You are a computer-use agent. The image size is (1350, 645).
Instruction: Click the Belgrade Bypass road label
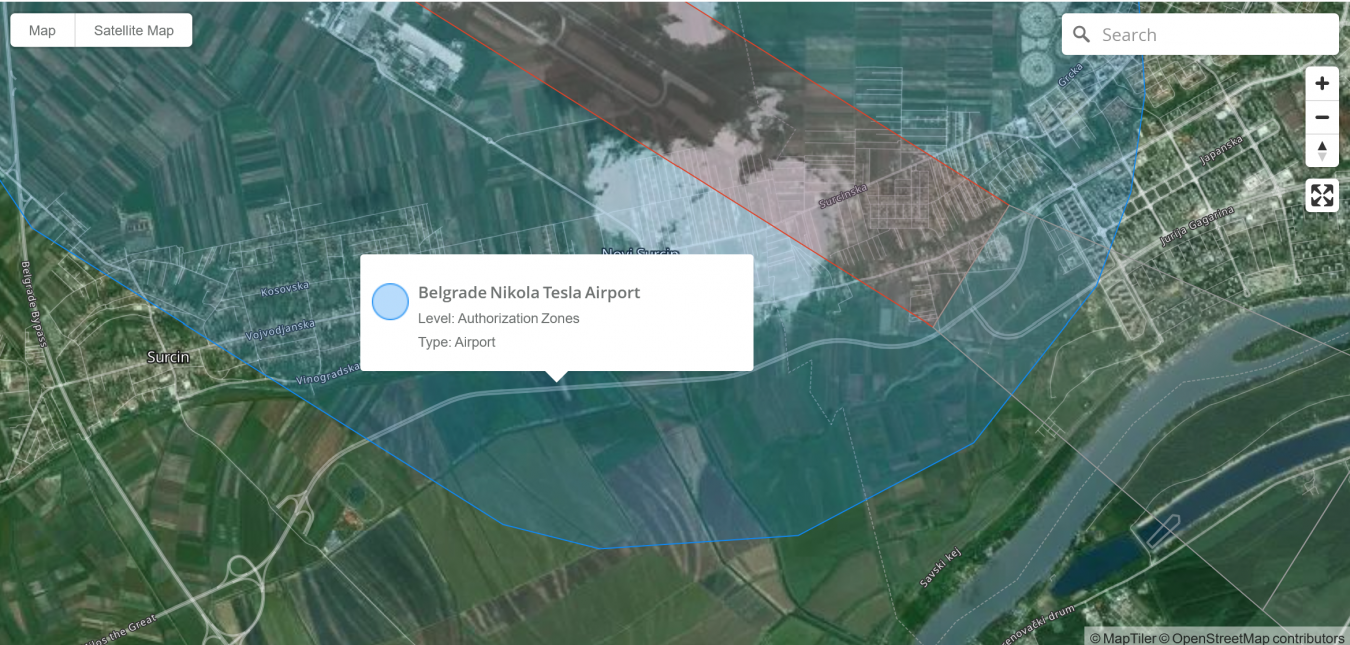click(x=33, y=303)
